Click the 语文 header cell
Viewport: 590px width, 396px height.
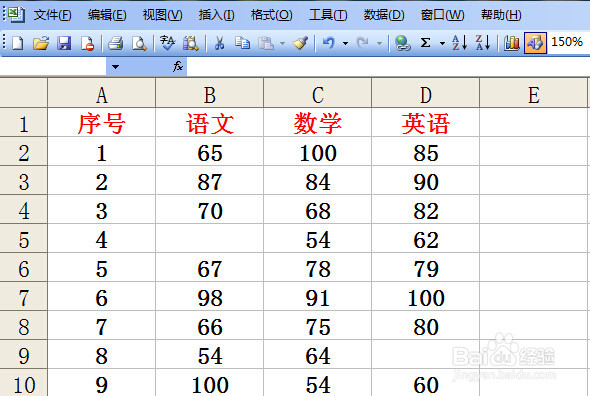pyautogui.click(x=210, y=123)
